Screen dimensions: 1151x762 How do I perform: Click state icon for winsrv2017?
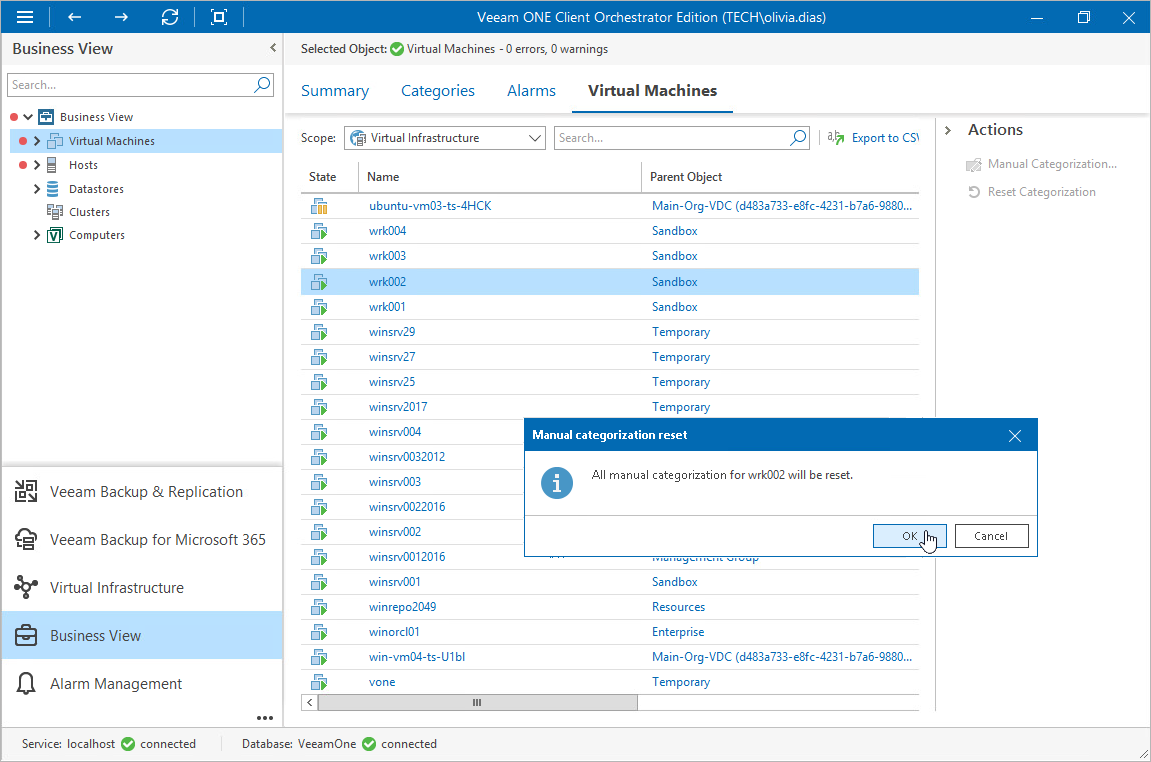point(319,407)
